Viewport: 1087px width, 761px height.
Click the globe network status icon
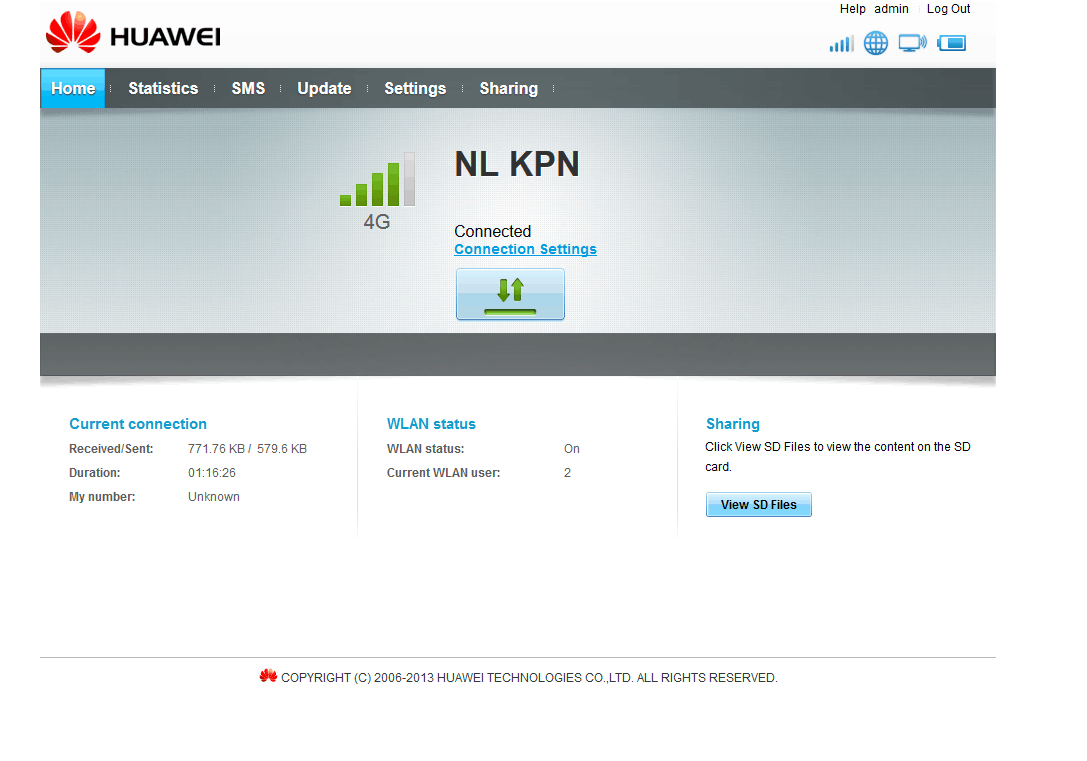pos(876,43)
